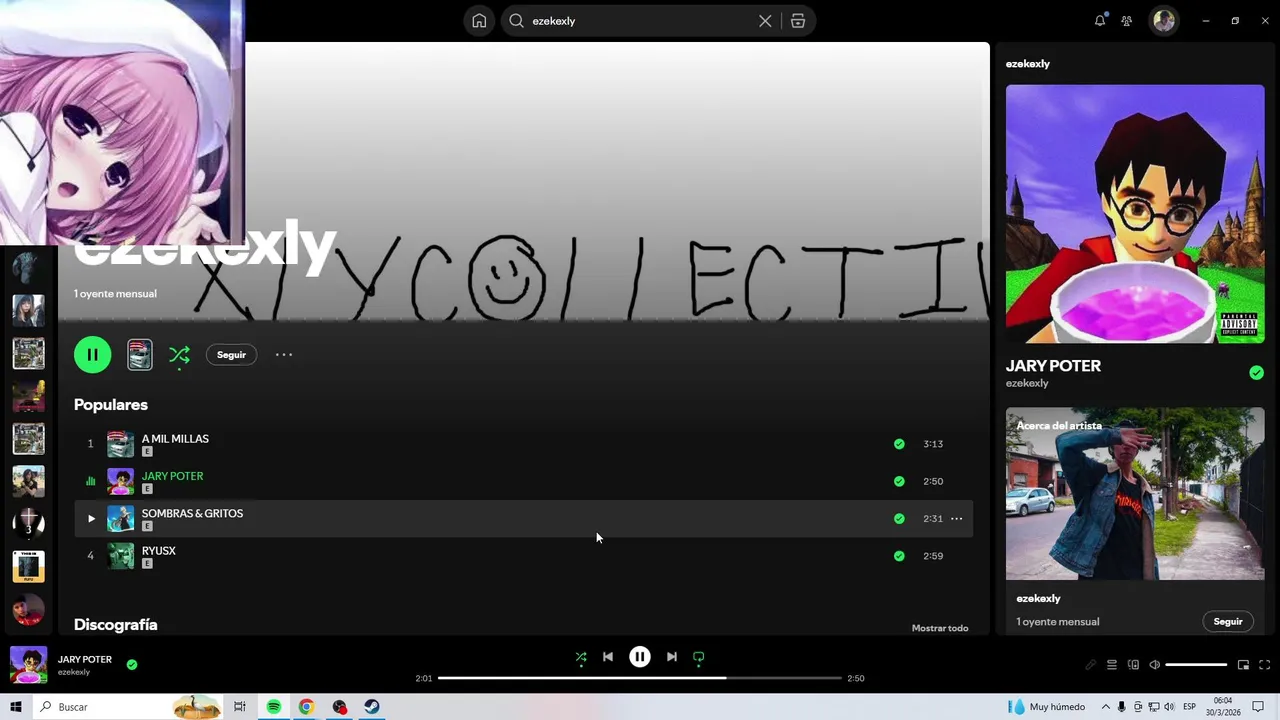Open the Connect to a device icon
This screenshot has height=720, width=1280.
tap(1133, 665)
